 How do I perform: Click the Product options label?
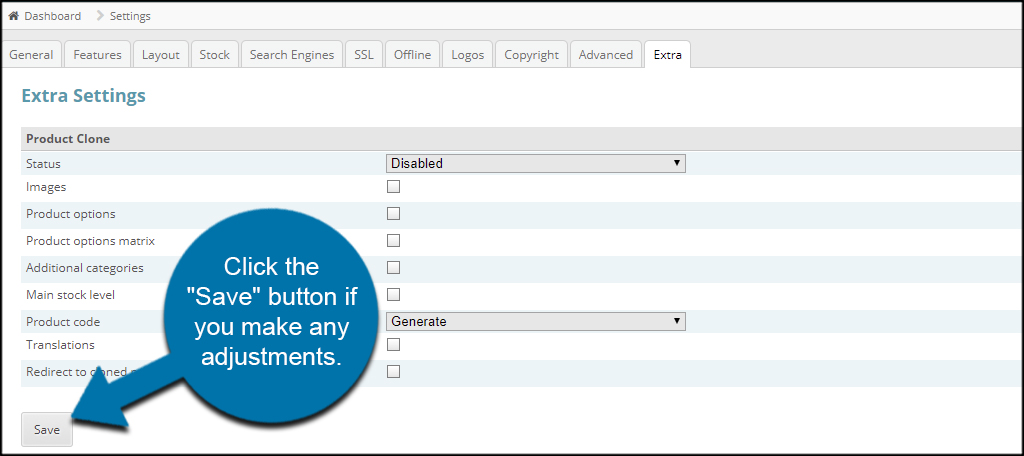tap(71, 214)
